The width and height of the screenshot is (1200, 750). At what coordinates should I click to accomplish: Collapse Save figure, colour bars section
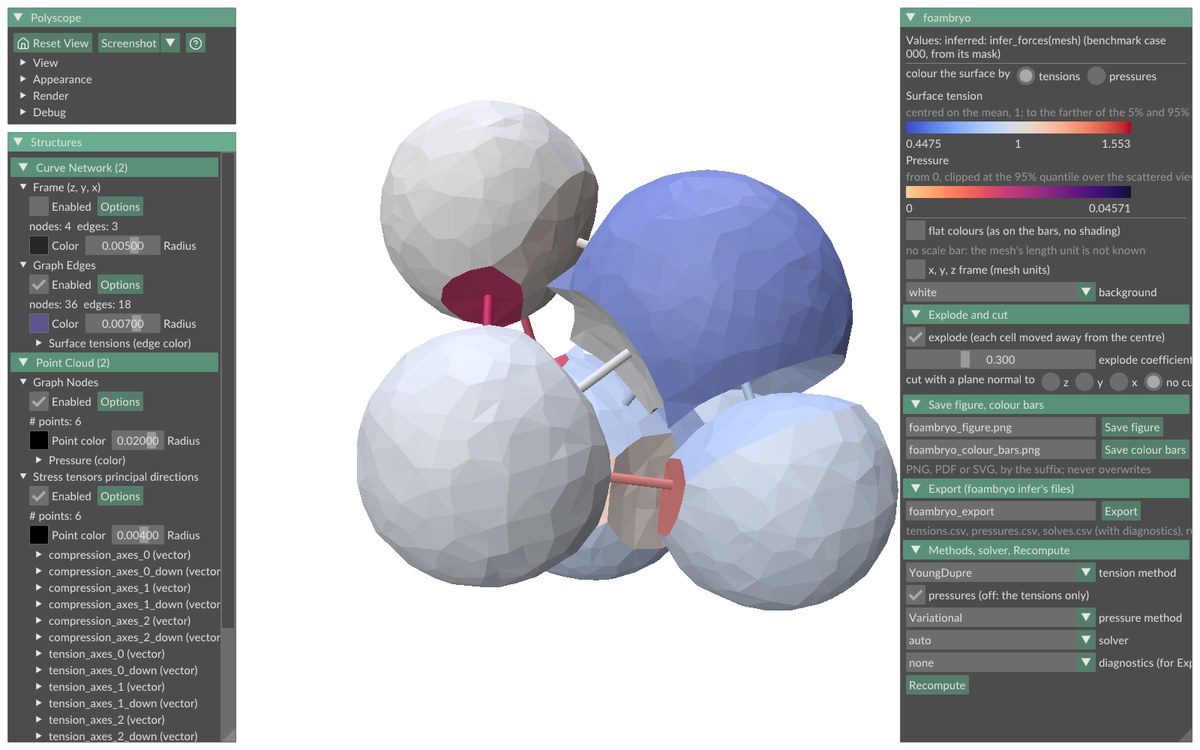(x=1046, y=405)
